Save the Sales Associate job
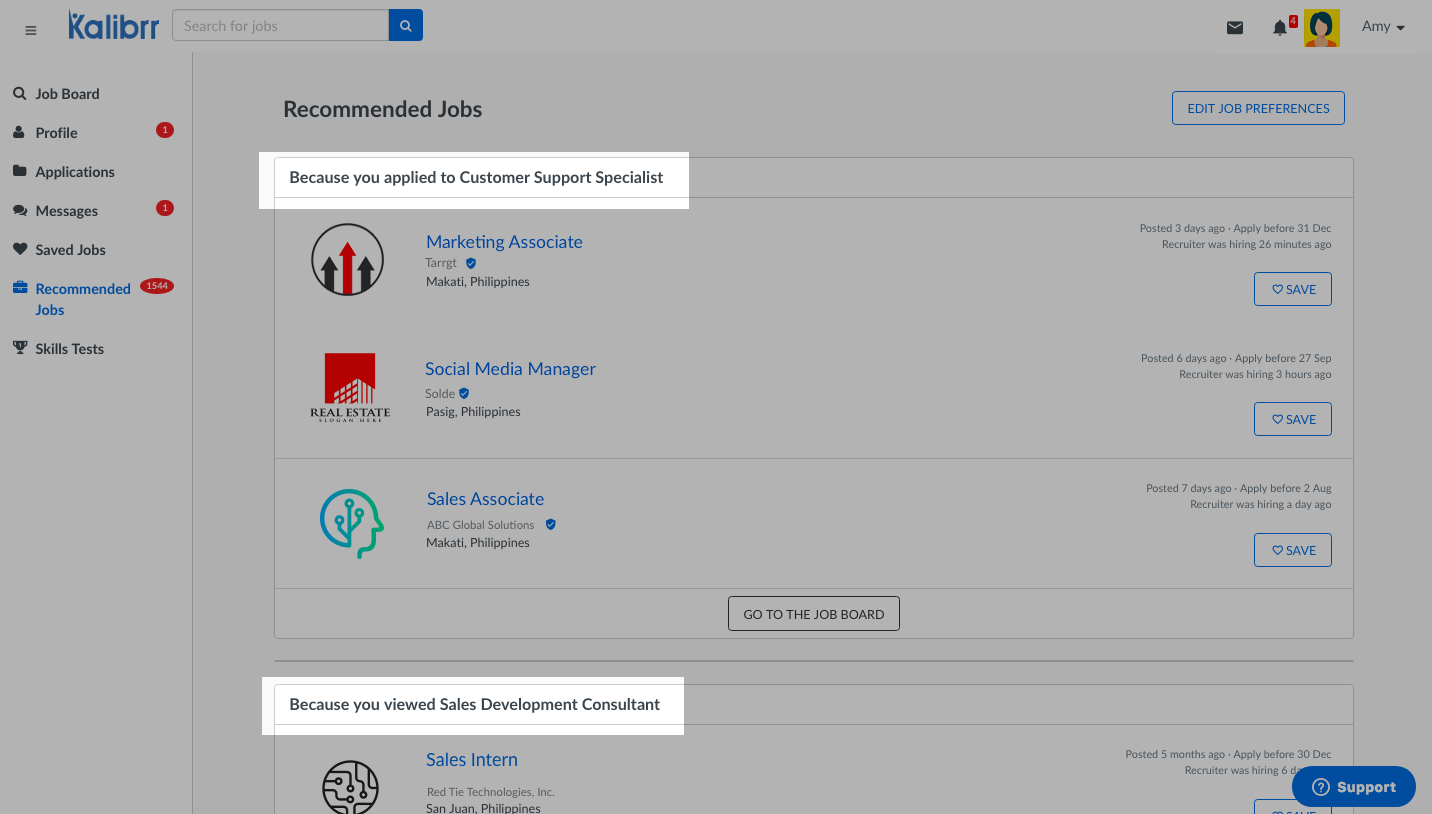 click(x=1292, y=550)
